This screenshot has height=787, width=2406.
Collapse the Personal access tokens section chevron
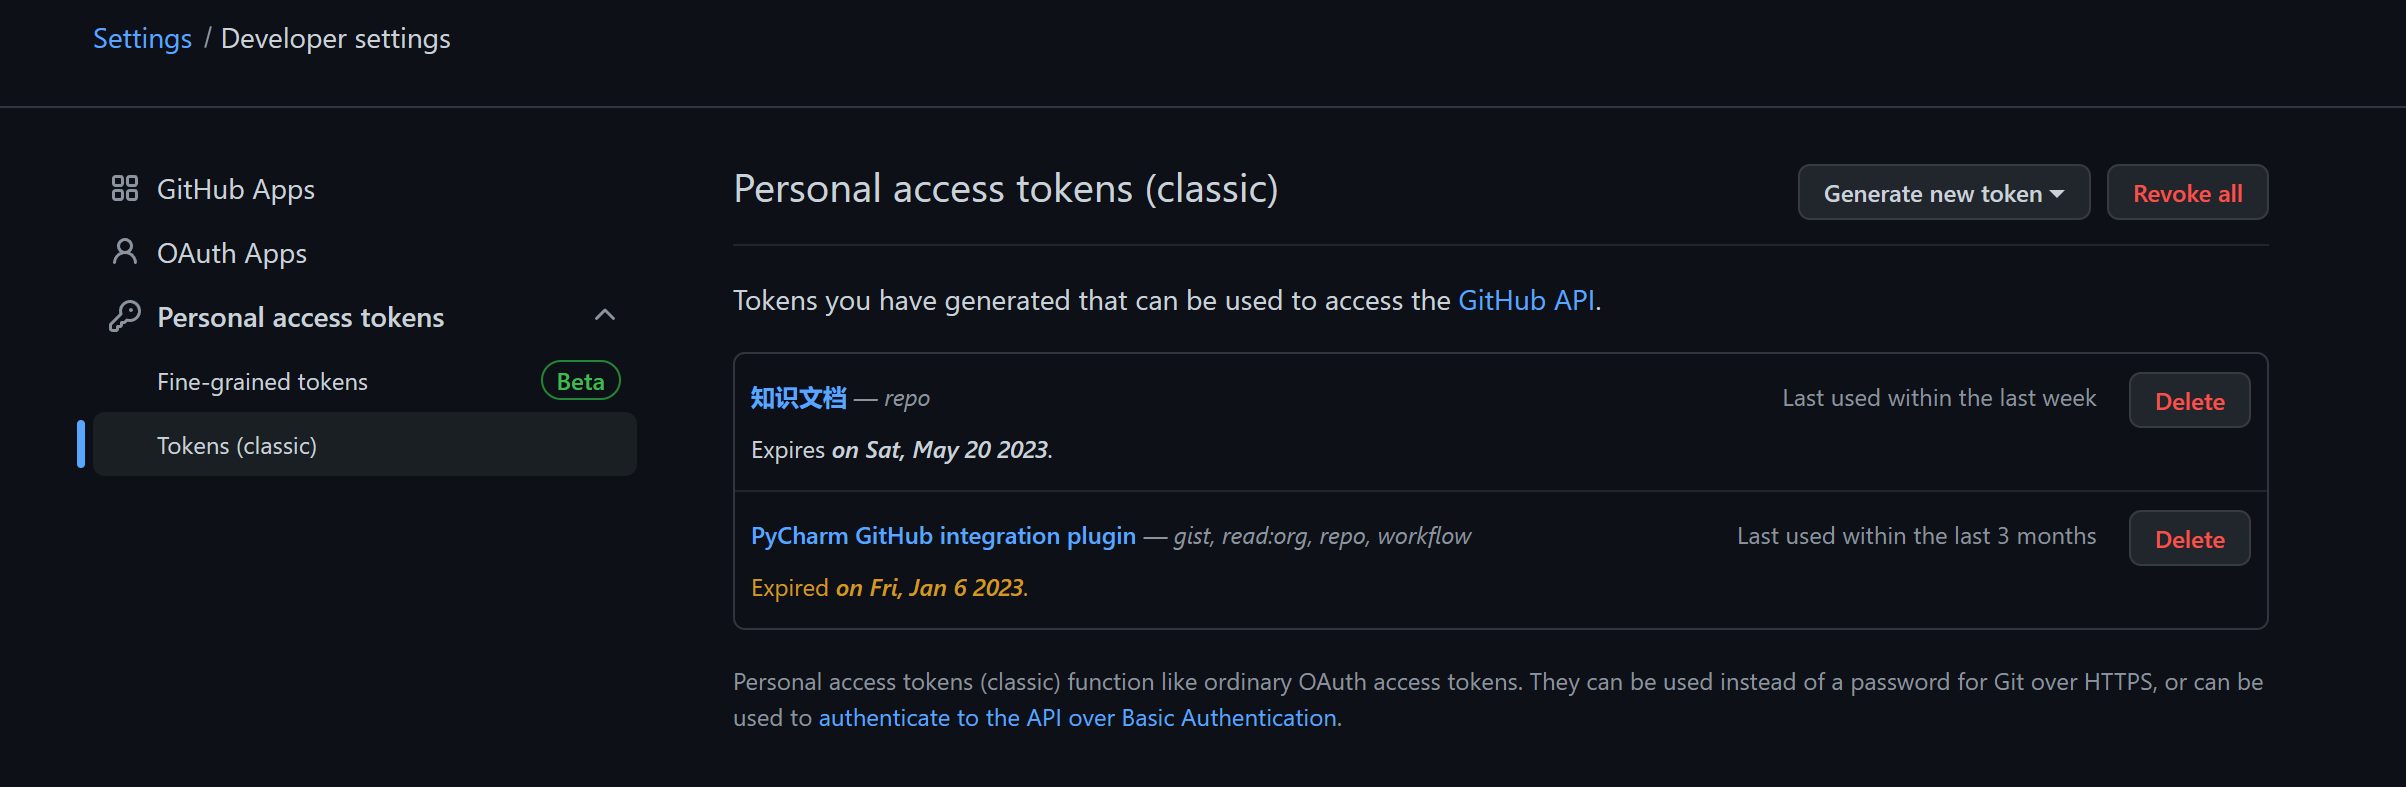[x=604, y=315]
